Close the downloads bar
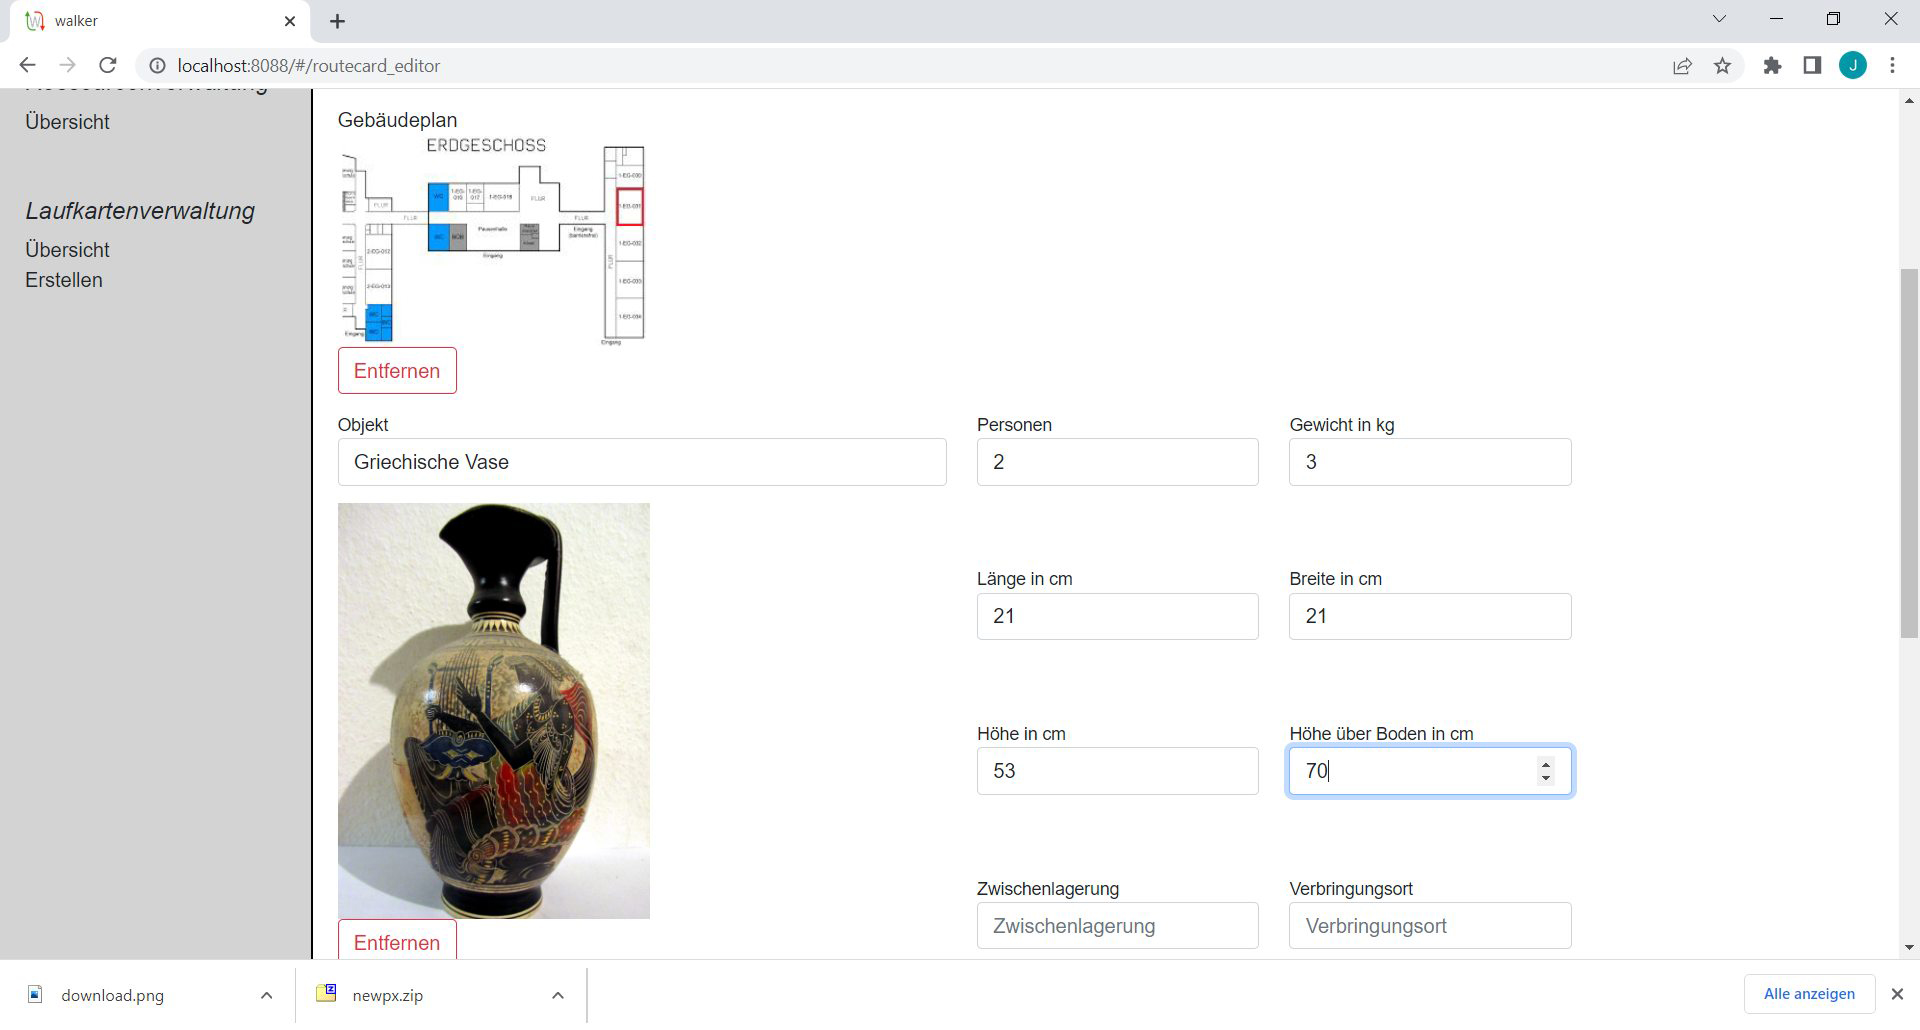 1897,994
